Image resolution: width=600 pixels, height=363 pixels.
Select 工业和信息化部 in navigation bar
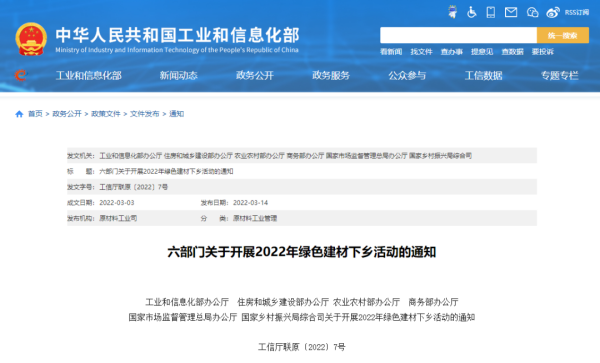(x=88, y=75)
